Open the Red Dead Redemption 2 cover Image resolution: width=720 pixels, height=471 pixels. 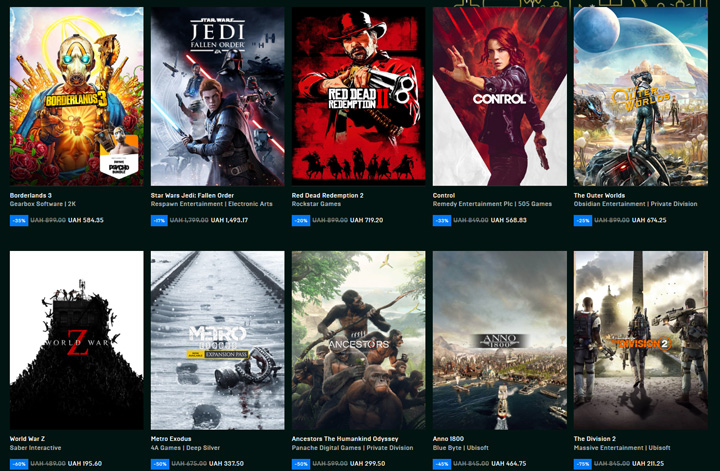(x=359, y=96)
